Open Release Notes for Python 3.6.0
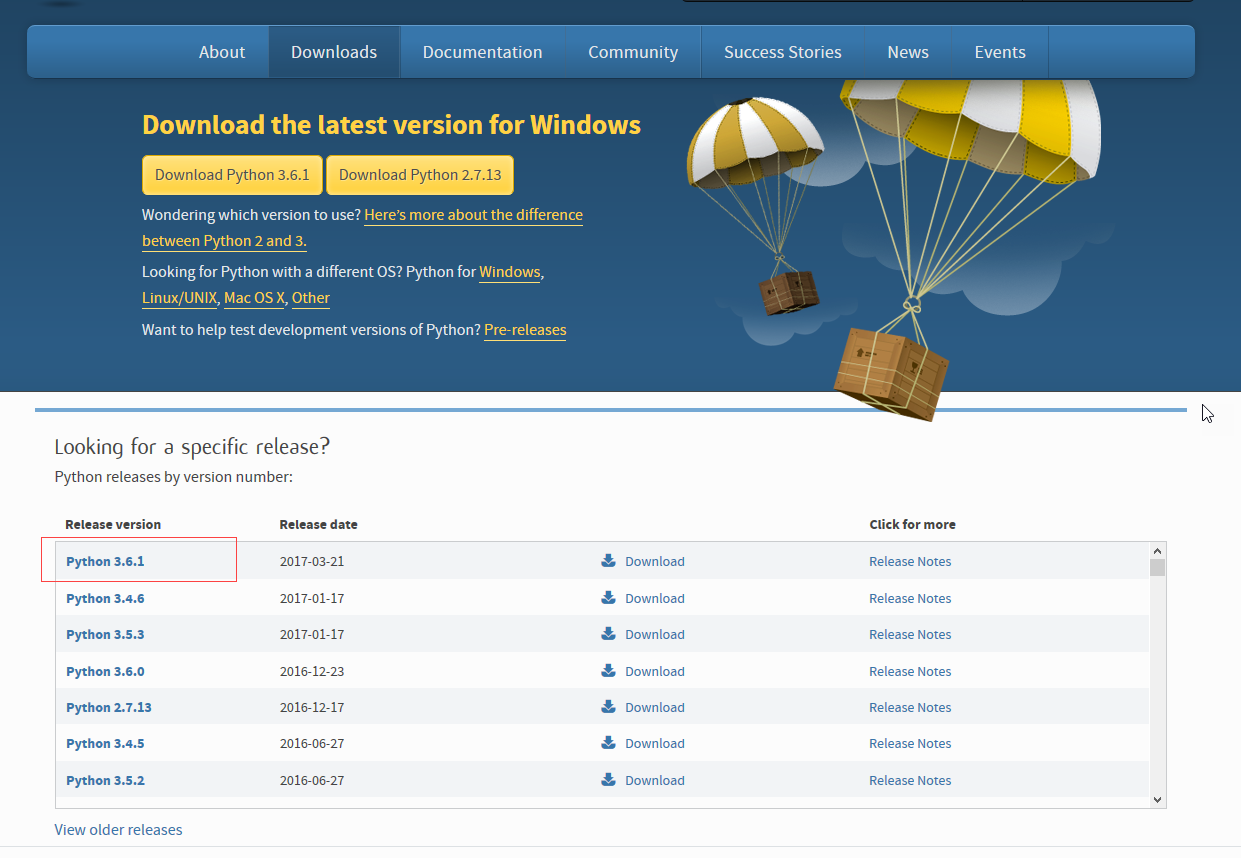 [x=910, y=671]
